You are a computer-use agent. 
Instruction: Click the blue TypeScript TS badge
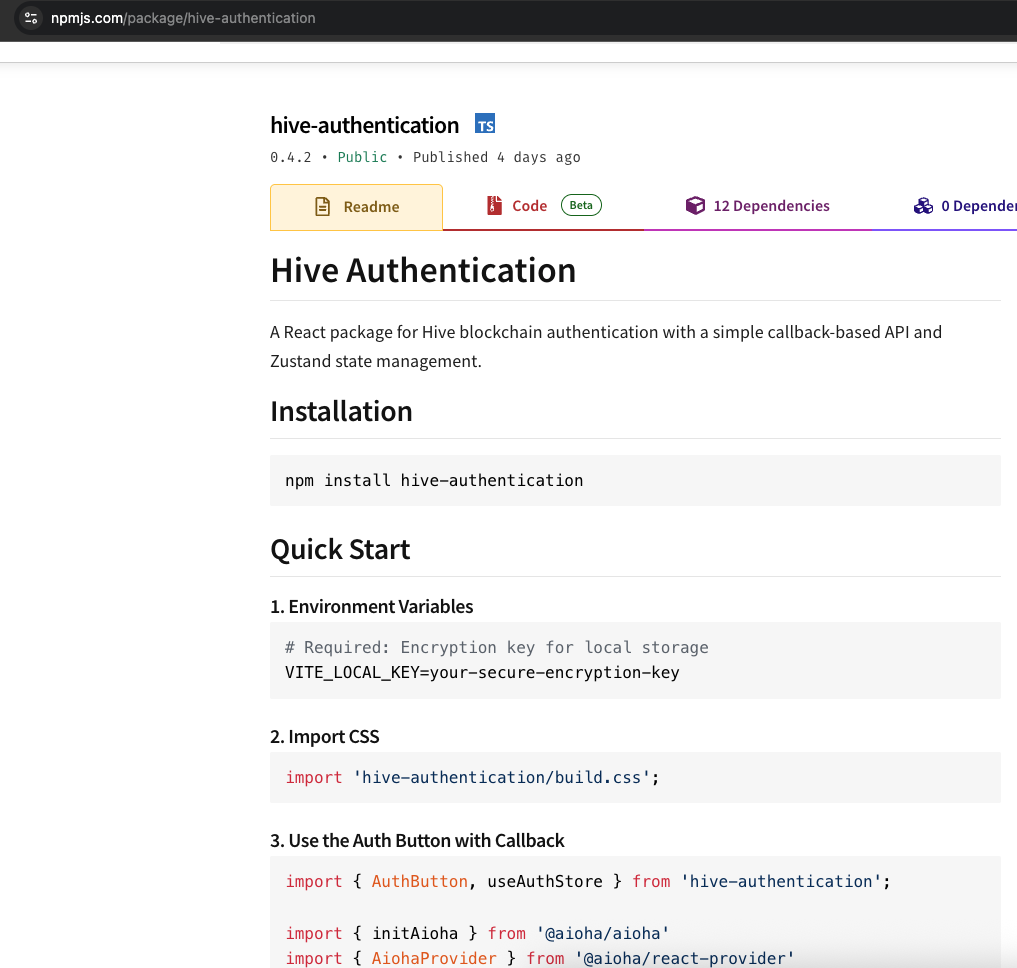coord(485,125)
